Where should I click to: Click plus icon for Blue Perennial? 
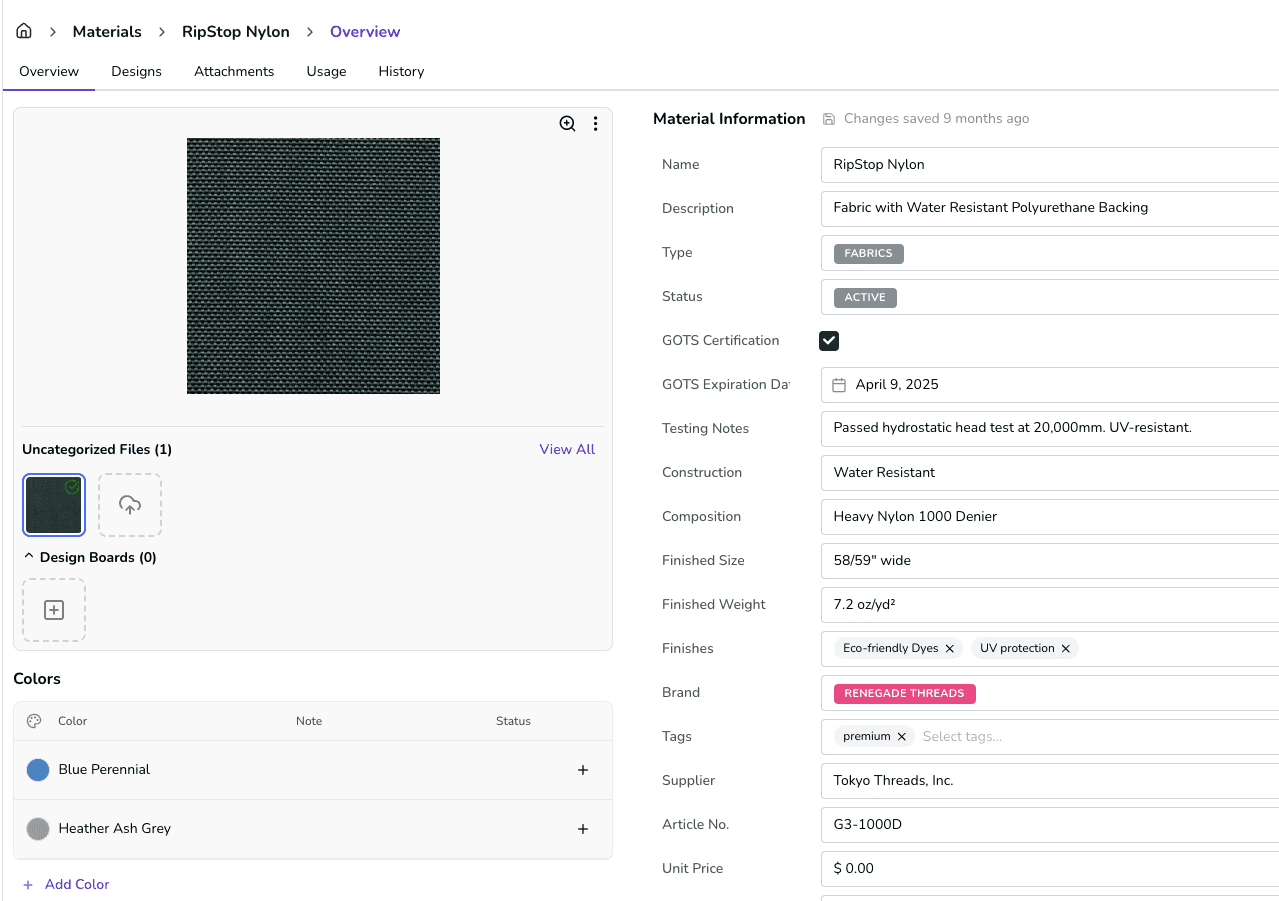point(583,770)
